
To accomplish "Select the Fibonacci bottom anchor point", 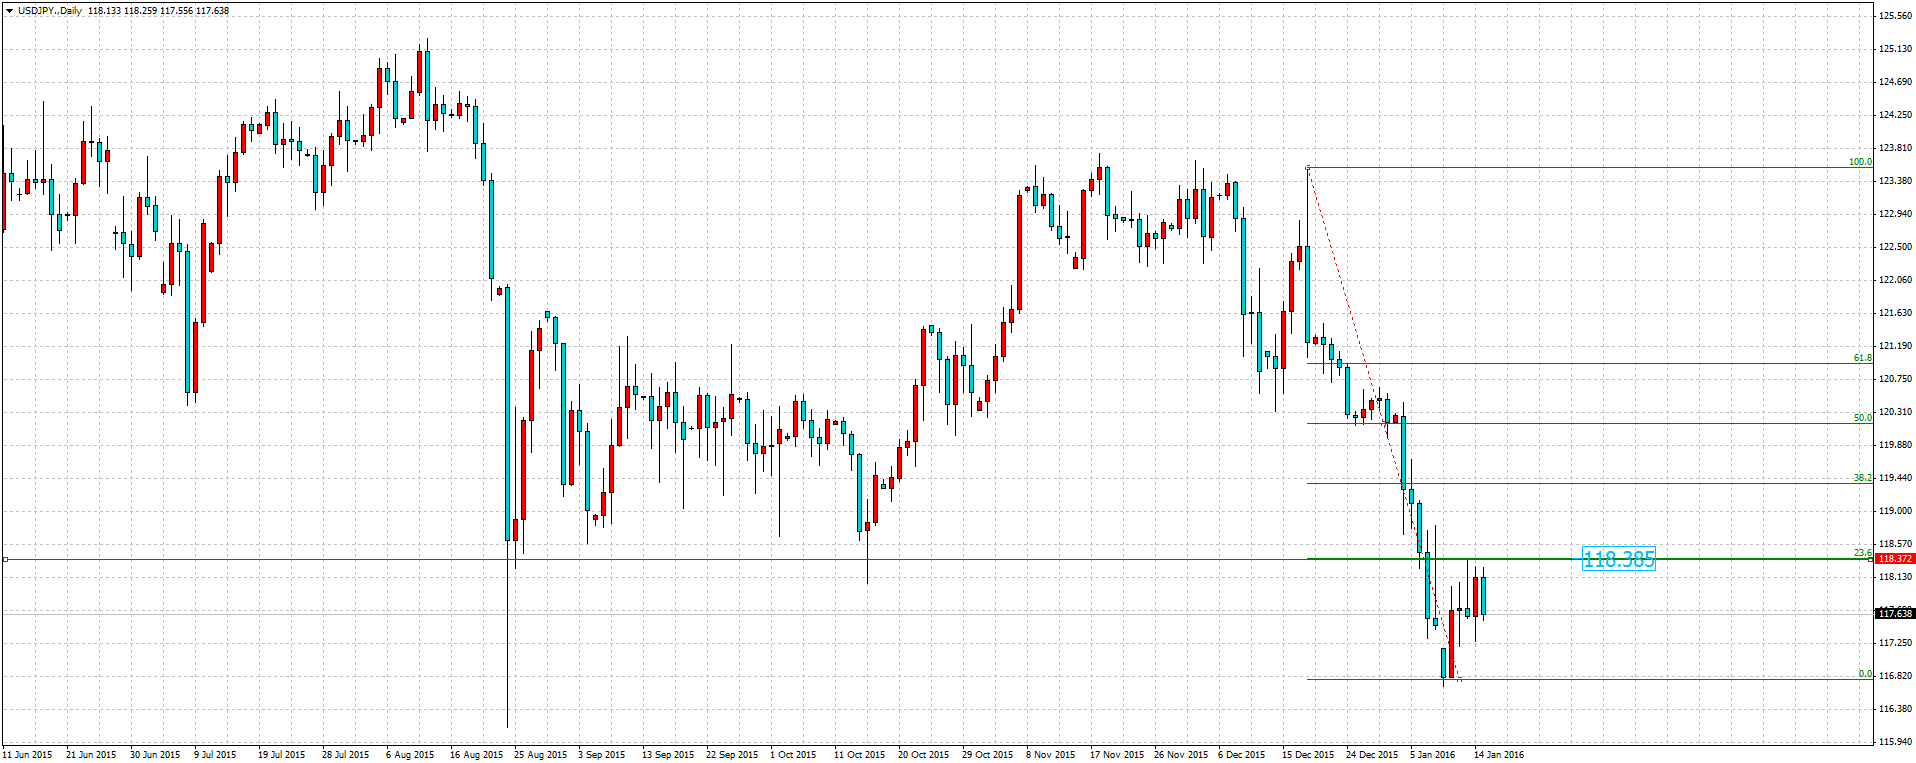I will tap(1460, 679).
